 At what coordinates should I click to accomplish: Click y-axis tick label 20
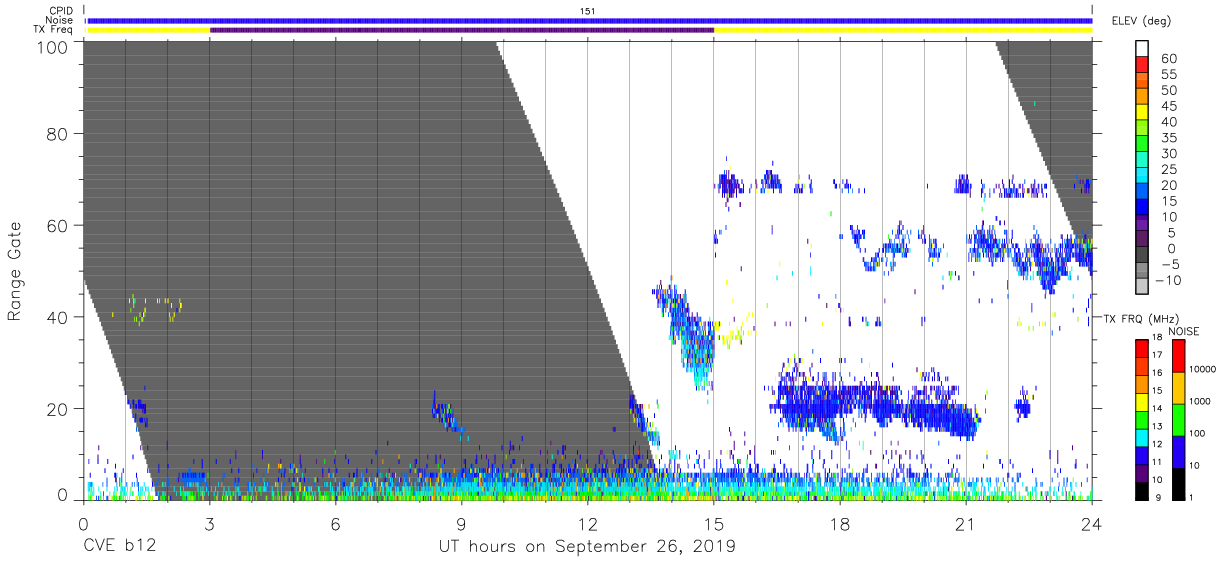coord(57,408)
